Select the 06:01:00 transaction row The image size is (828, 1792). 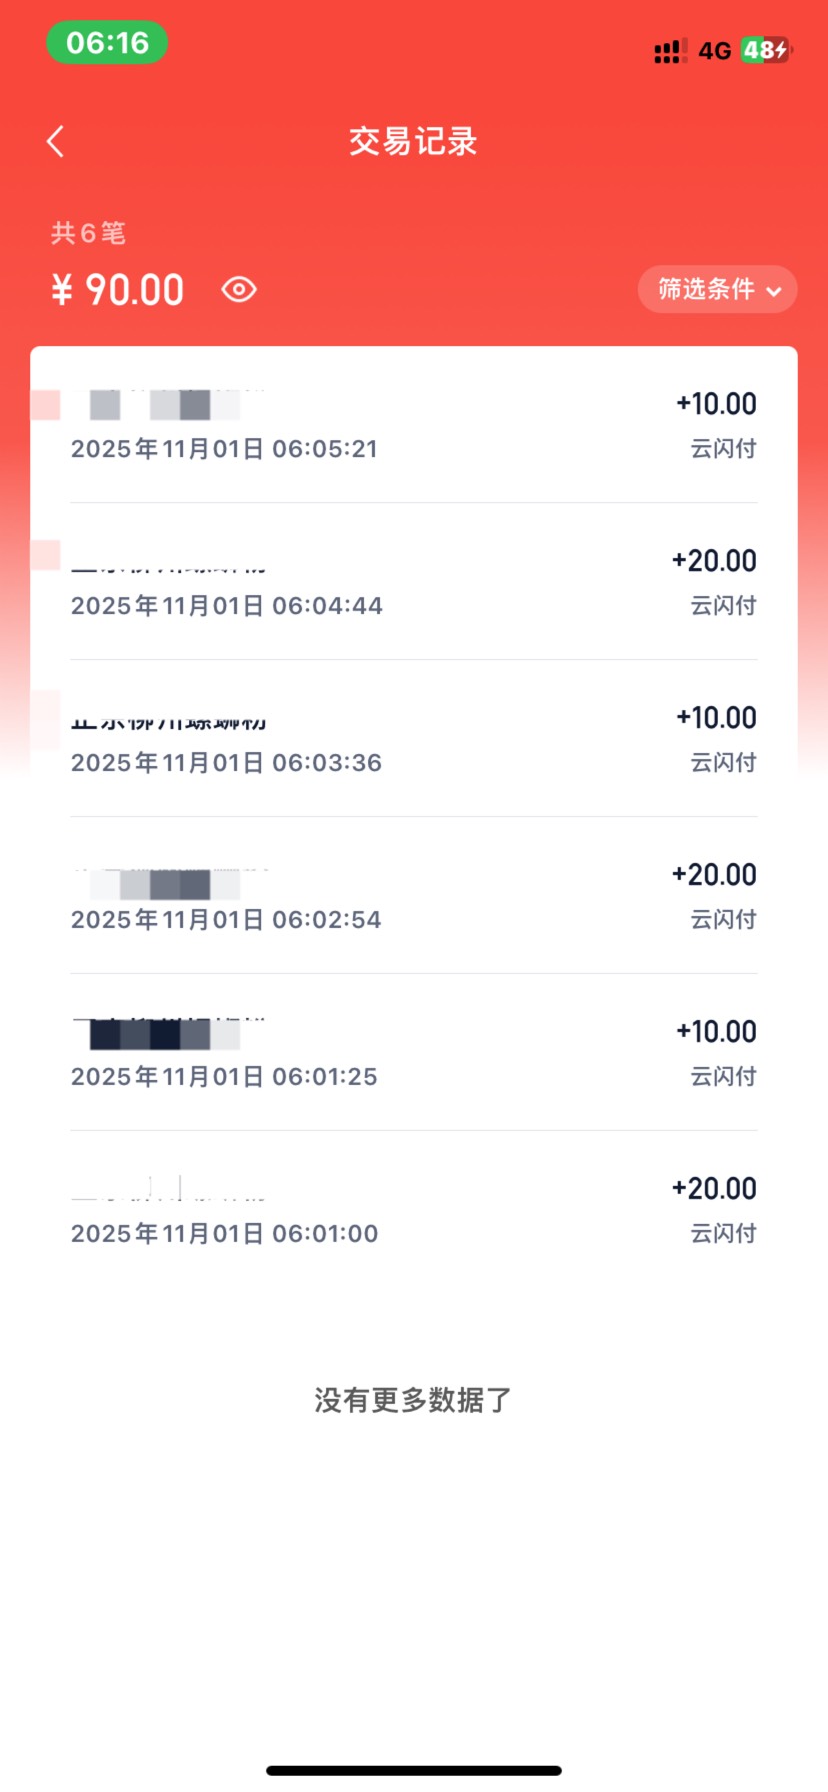pyautogui.click(x=413, y=1211)
